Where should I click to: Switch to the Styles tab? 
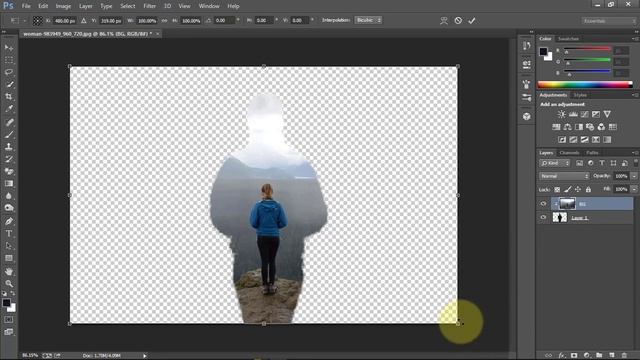click(580, 95)
